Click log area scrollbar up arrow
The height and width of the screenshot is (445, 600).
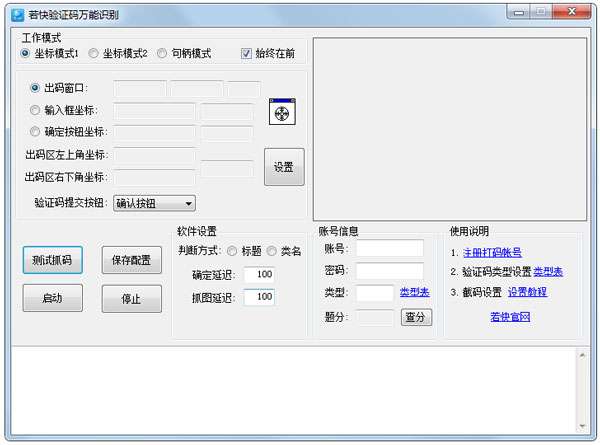coord(582,355)
